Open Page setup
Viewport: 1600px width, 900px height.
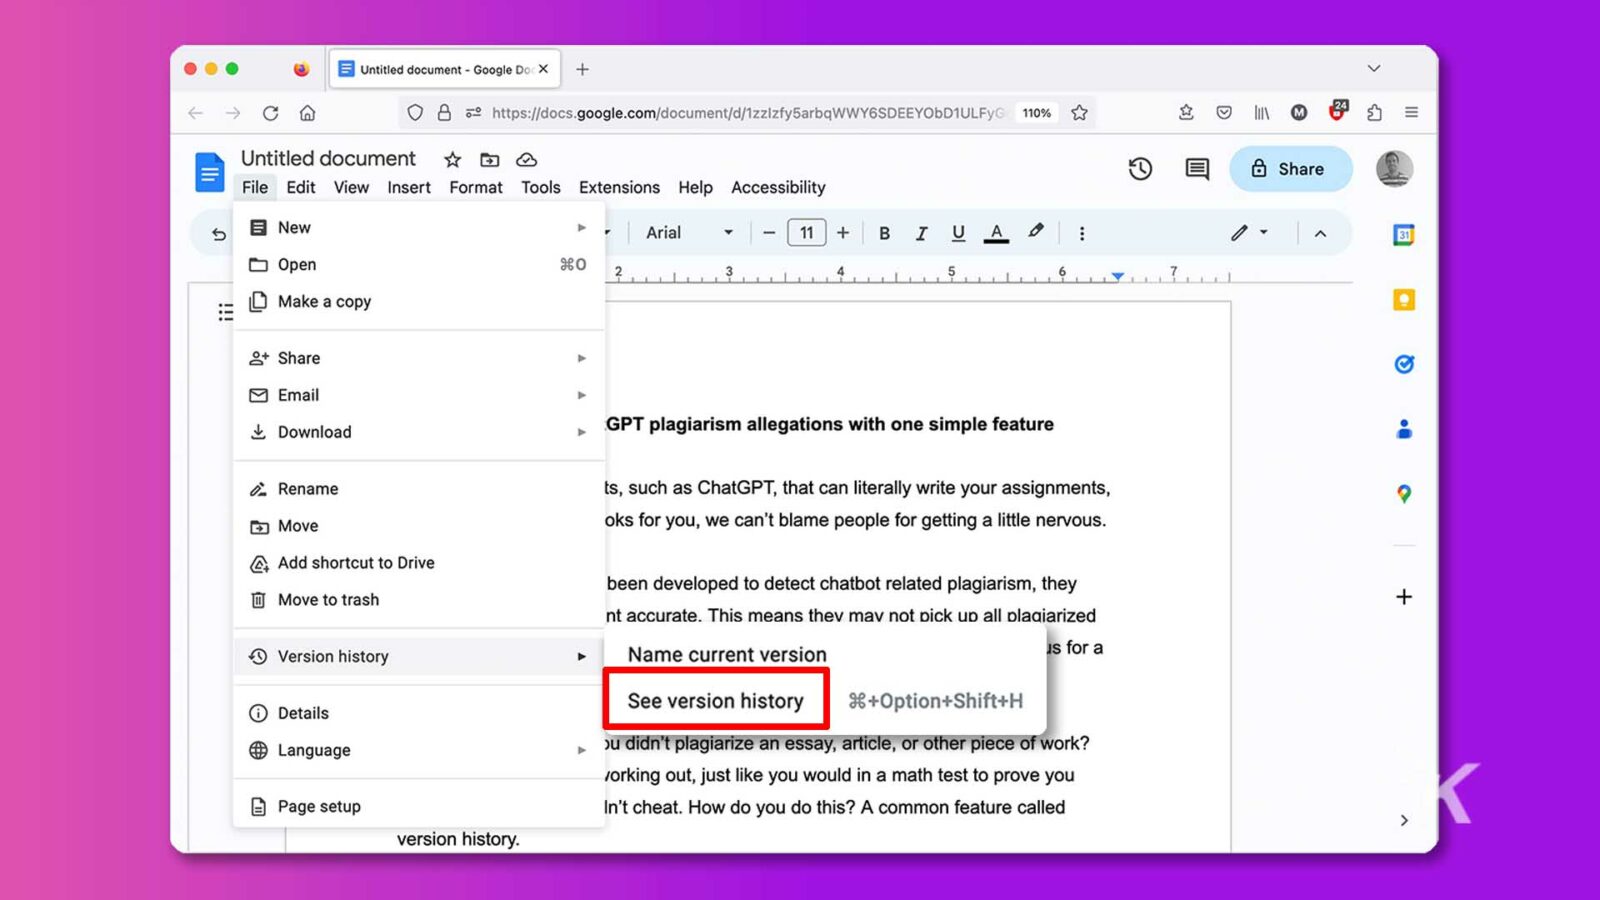tap(419, 807)
